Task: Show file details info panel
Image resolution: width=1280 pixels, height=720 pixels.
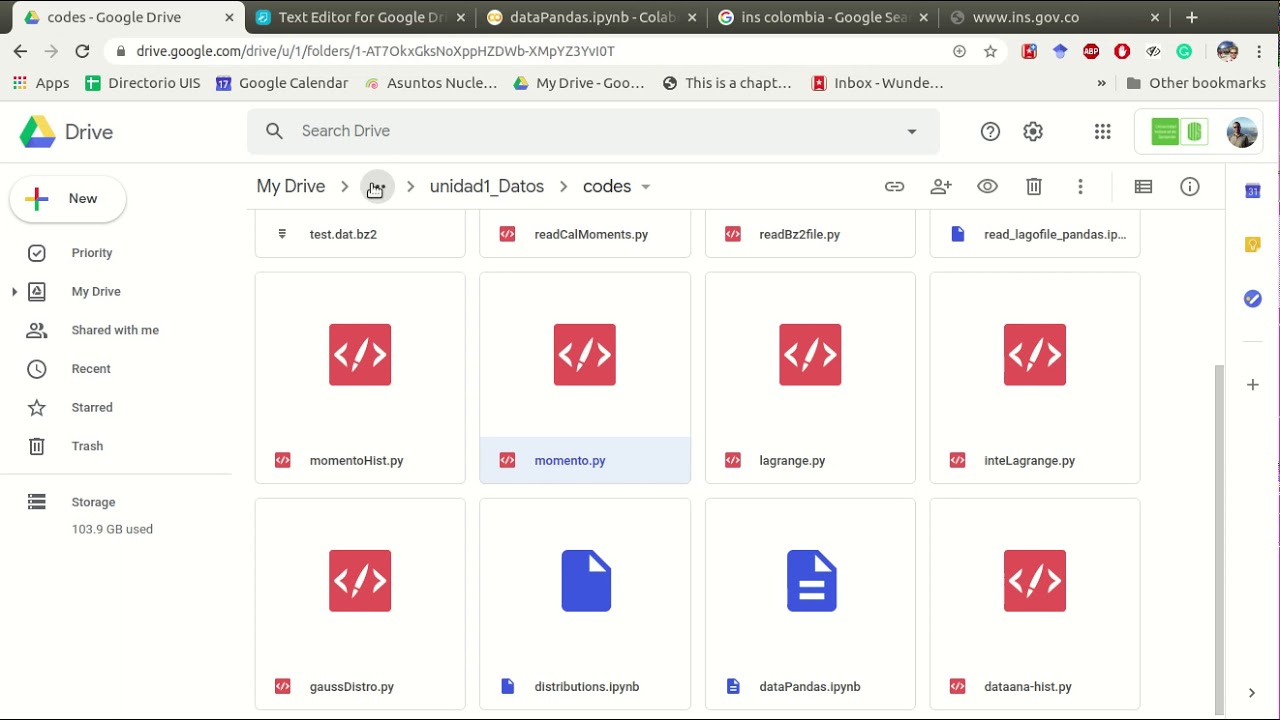Action: click(1190, 186)
